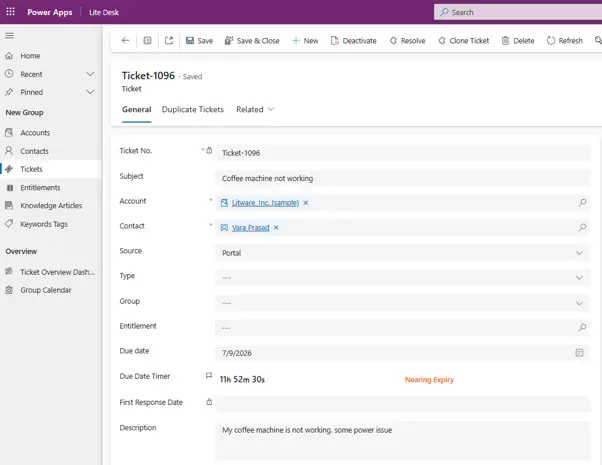Image resolution: width=602 pixels, height=465 pixels.
Task: Click the Ticket No. field
Action: (402, 153)
